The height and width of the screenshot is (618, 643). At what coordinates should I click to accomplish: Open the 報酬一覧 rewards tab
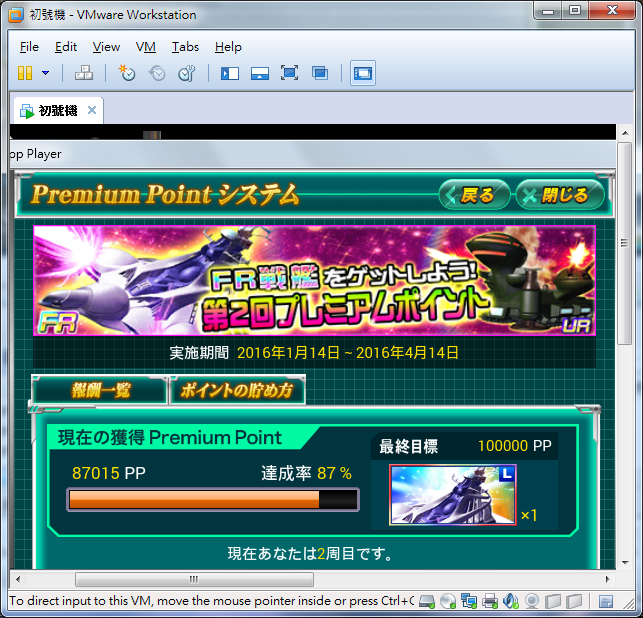click(100, 390)
